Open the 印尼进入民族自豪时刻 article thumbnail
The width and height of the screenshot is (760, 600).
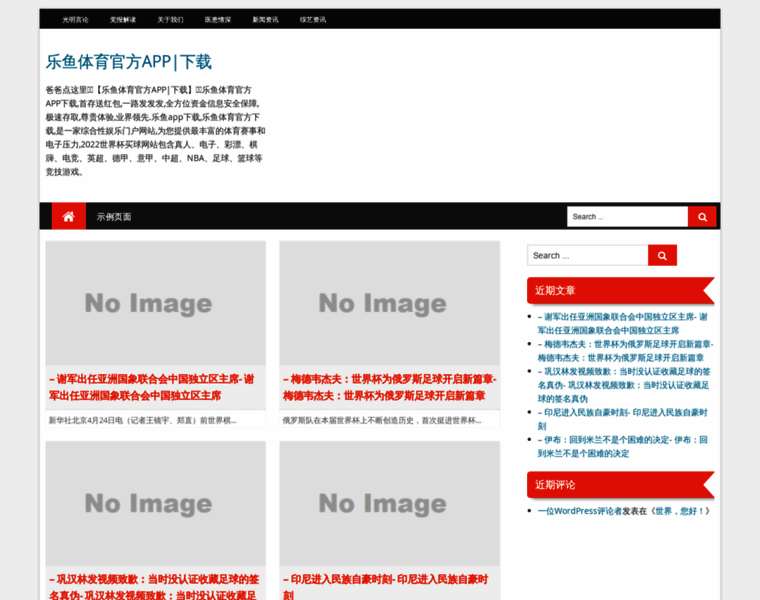(x=390, y=504)
